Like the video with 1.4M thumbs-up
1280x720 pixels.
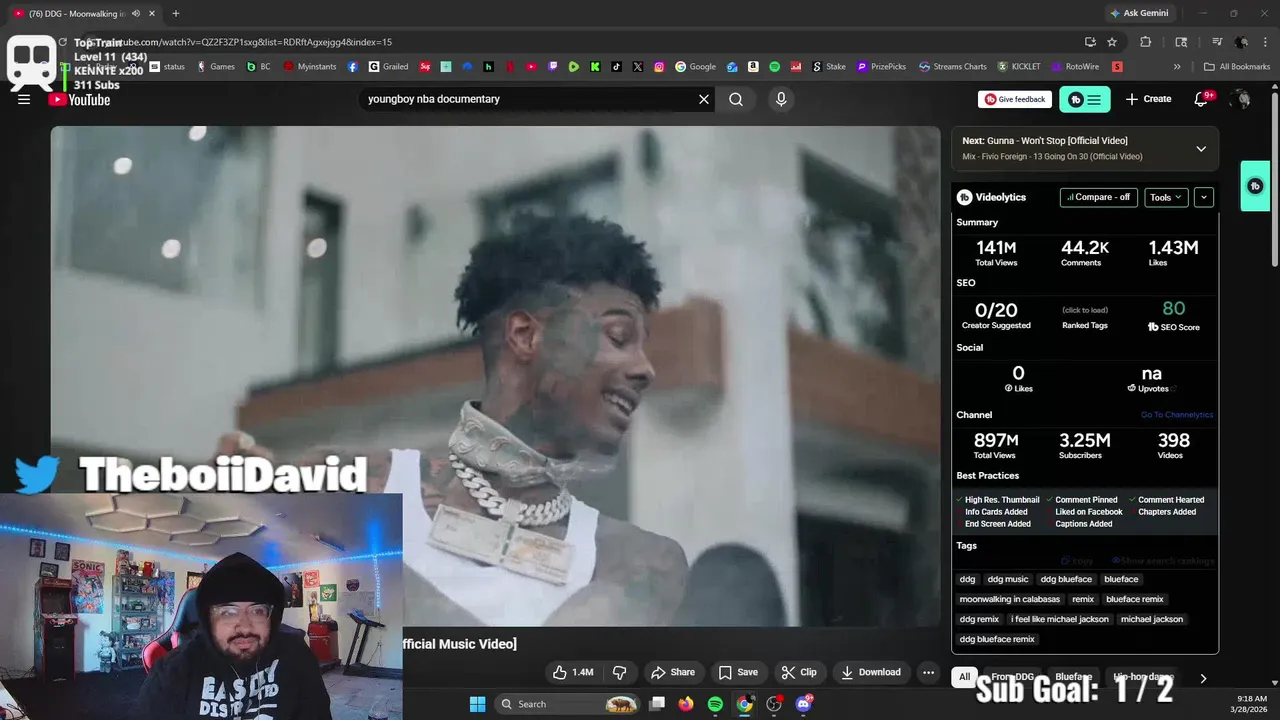pos(573,672)
